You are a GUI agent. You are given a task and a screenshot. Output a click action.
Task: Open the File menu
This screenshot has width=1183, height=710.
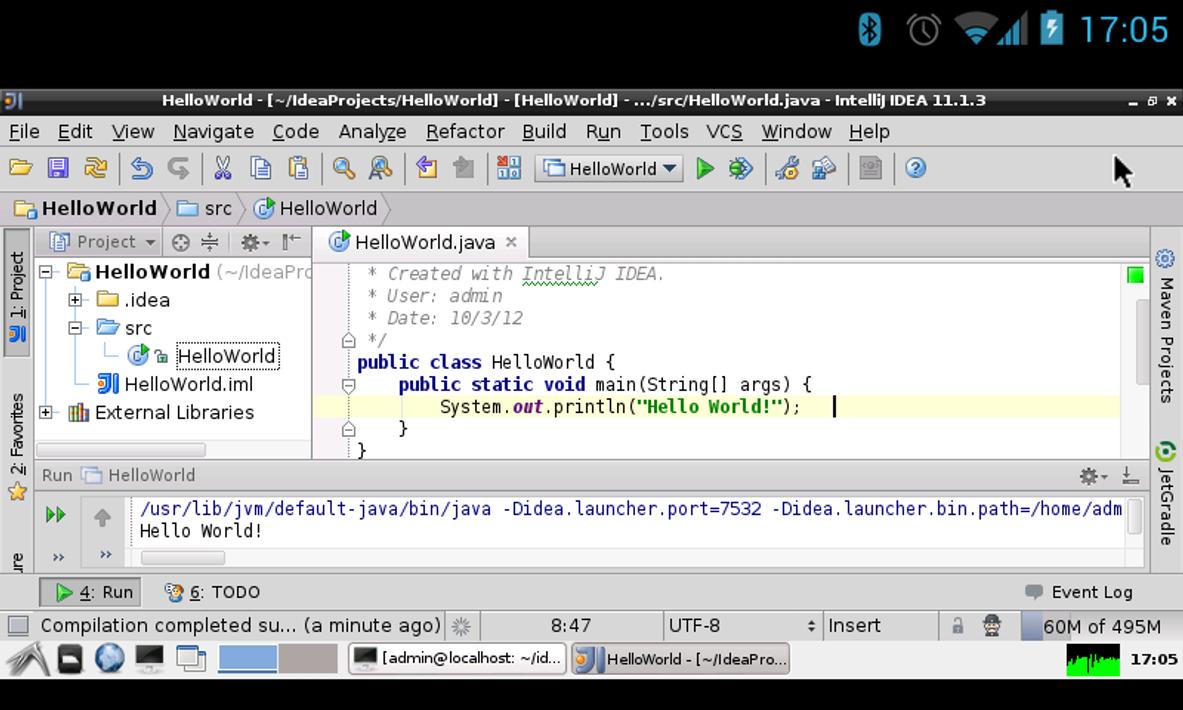click(24, 131)
